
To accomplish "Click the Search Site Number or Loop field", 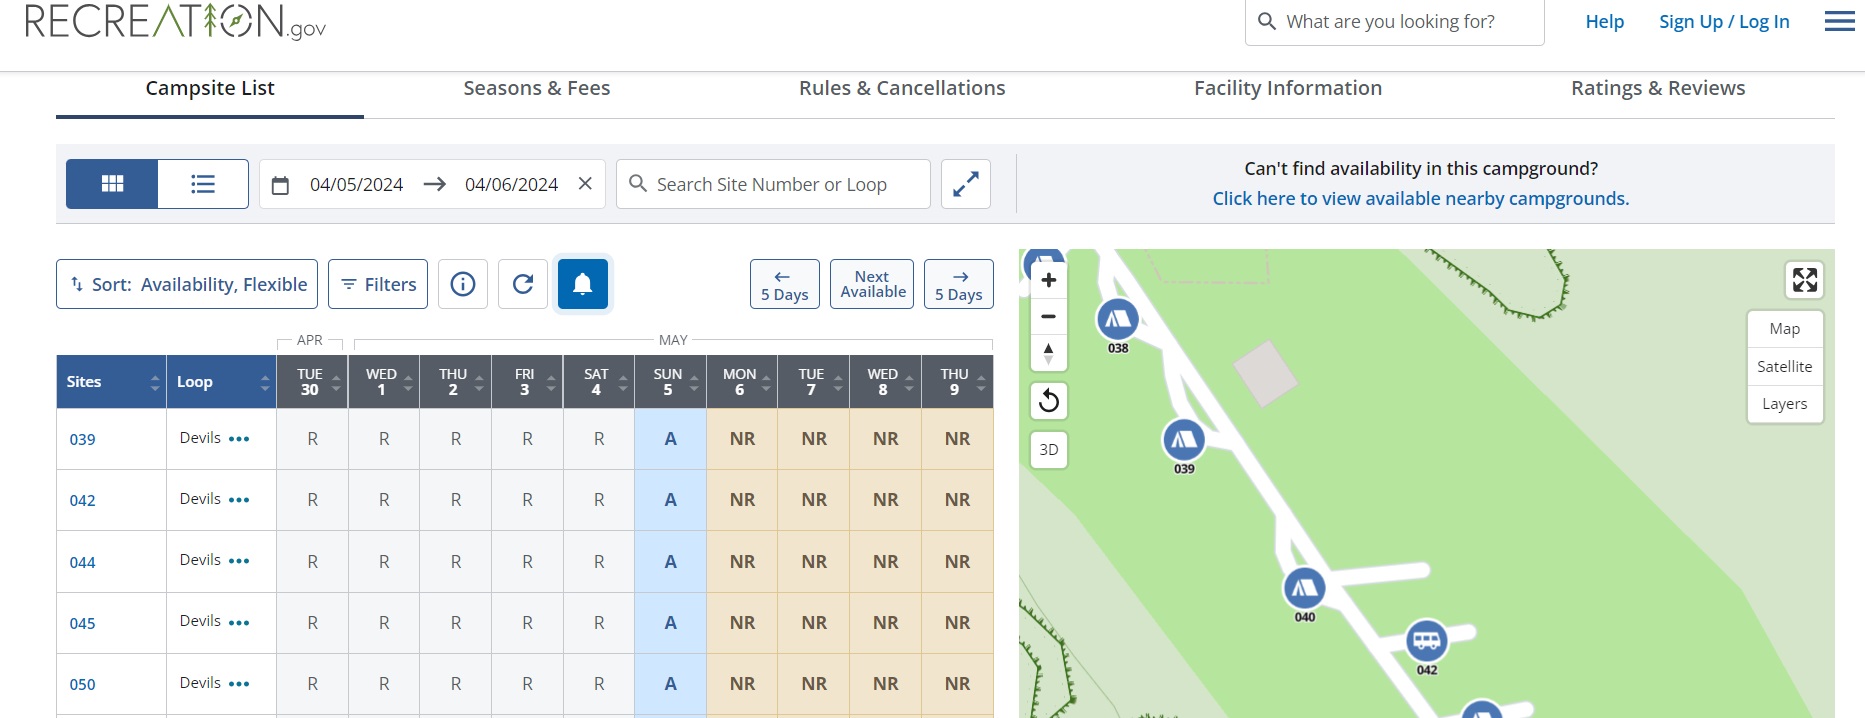I will [780, 184].
